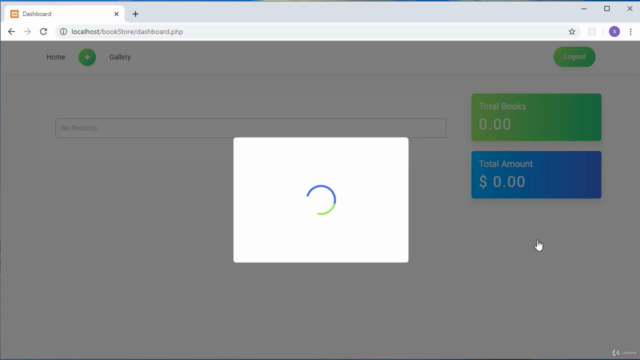Bookmark this page with the star icon
Screen dimensions: 640x360
pyautogui.click(x=572, y=31)
